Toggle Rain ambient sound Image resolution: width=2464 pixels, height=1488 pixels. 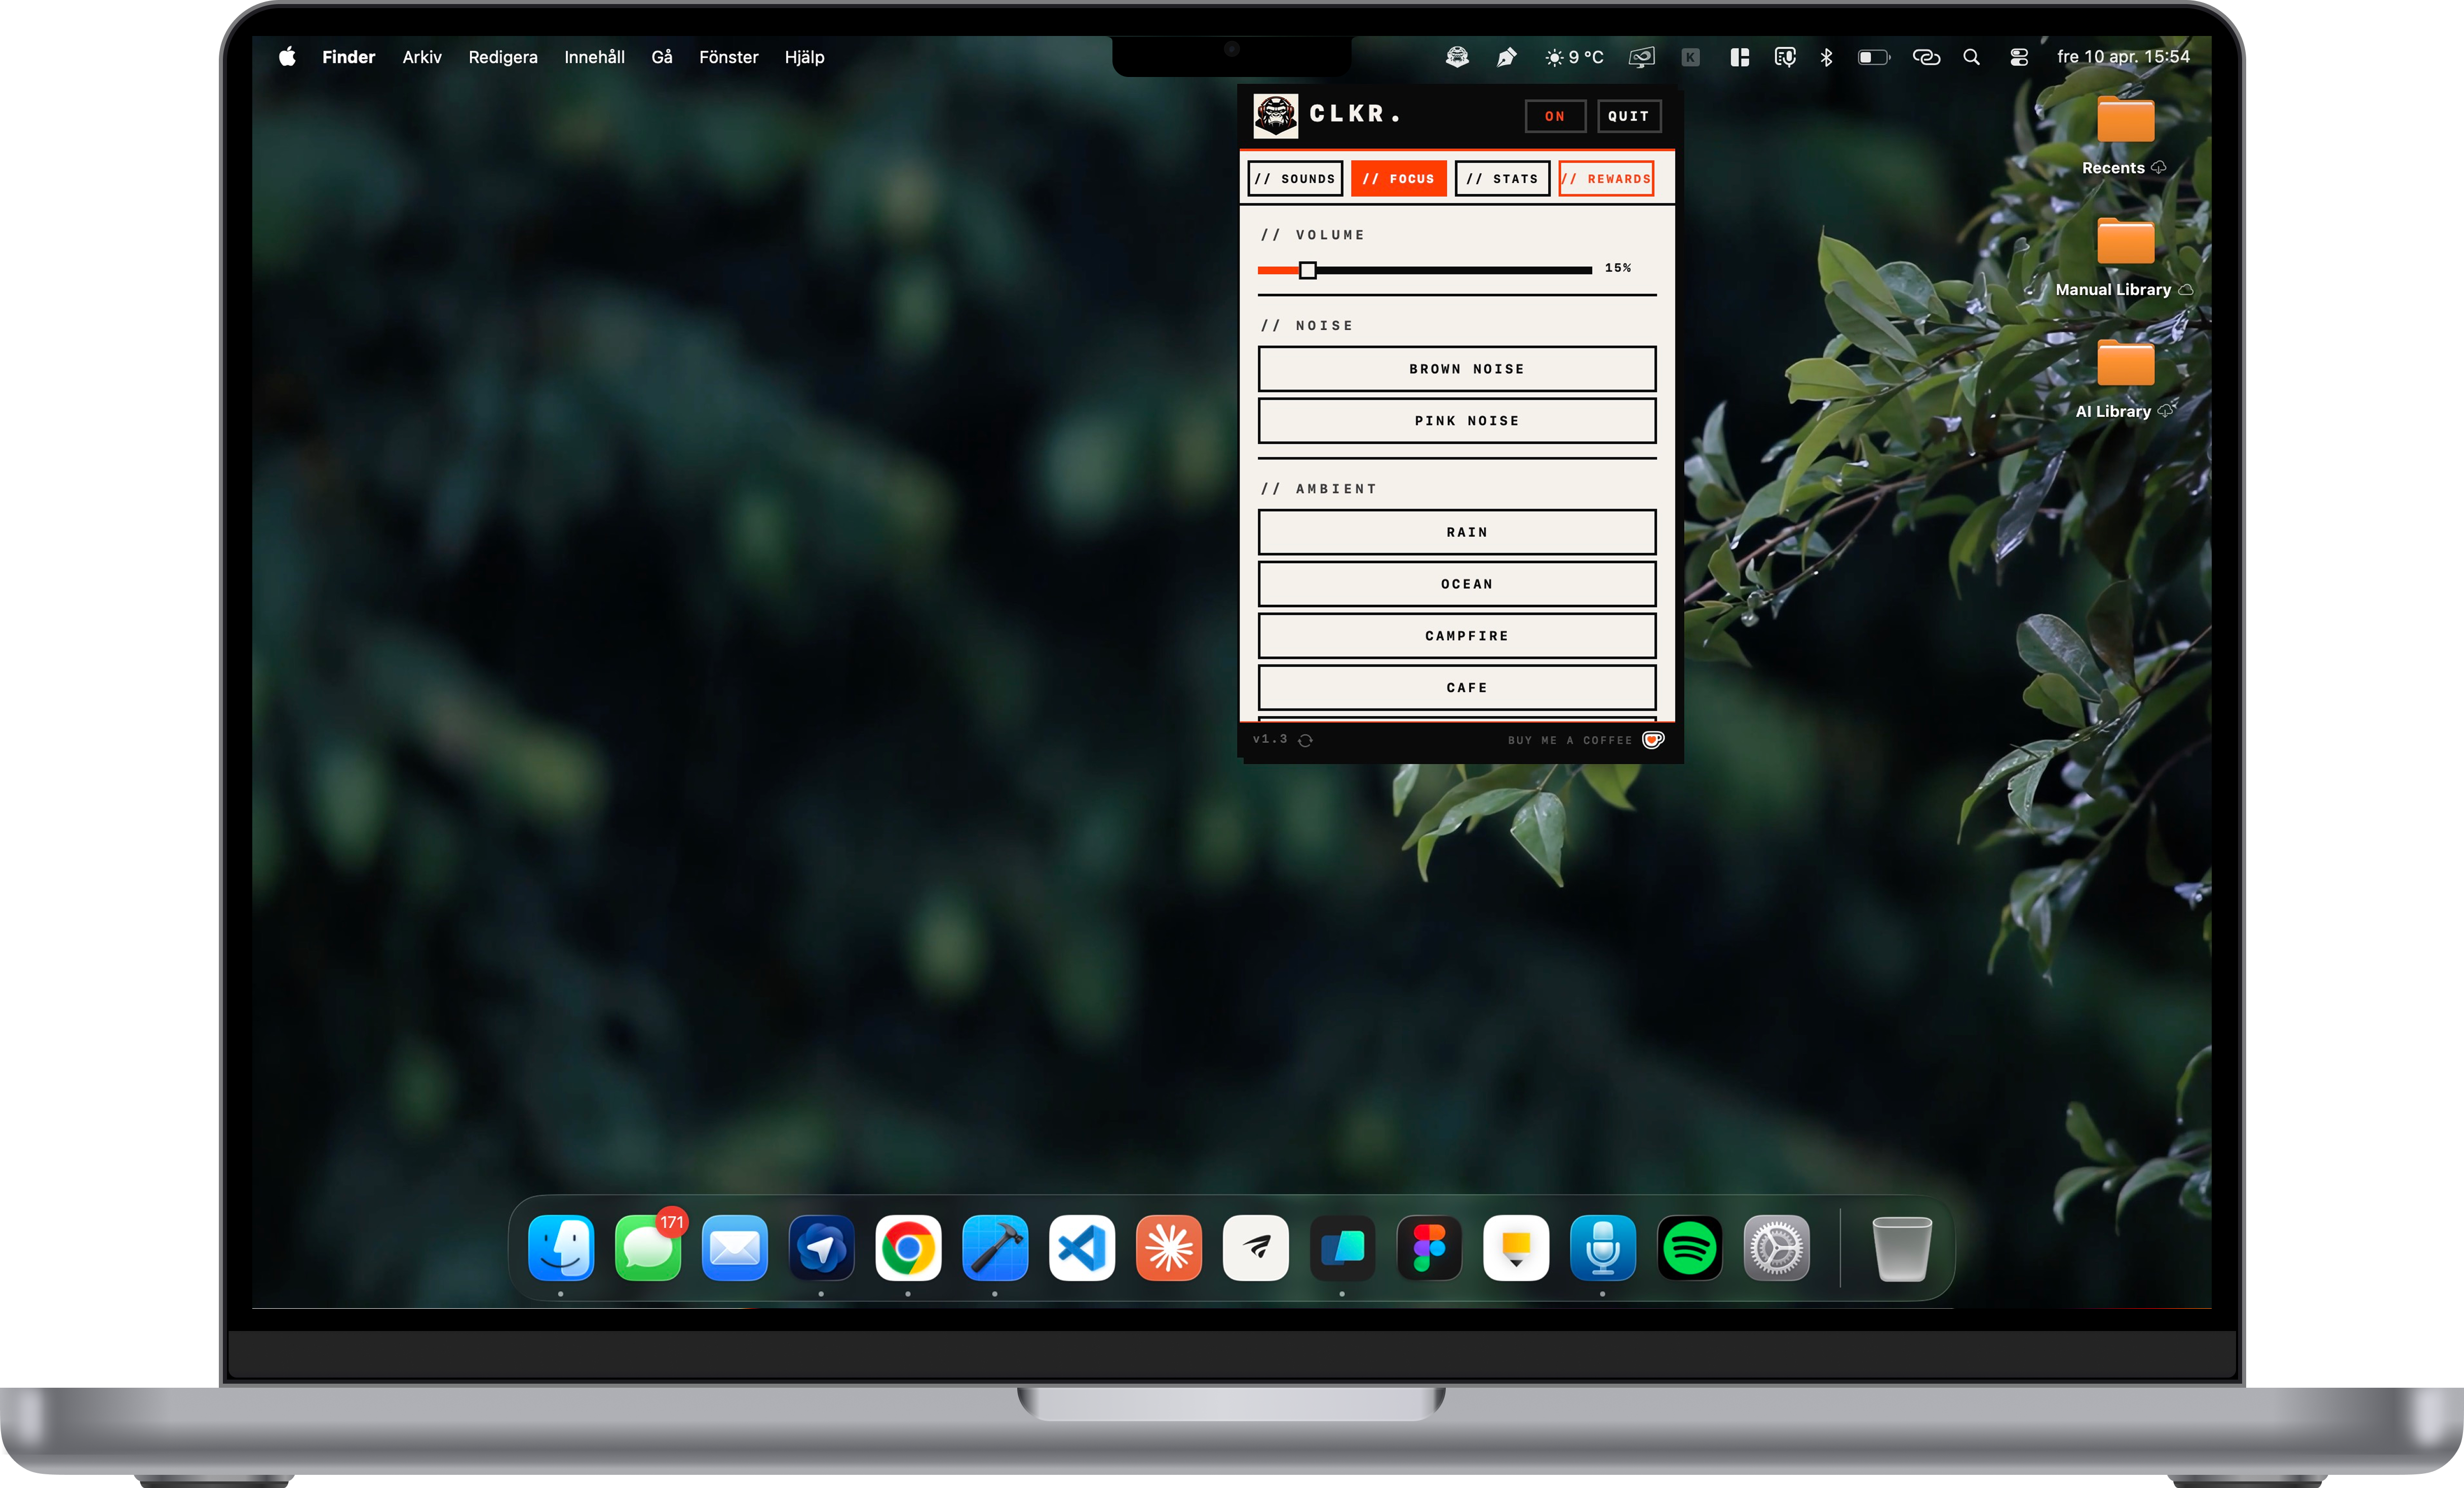pyautogui.click(x=1457, y=532)
